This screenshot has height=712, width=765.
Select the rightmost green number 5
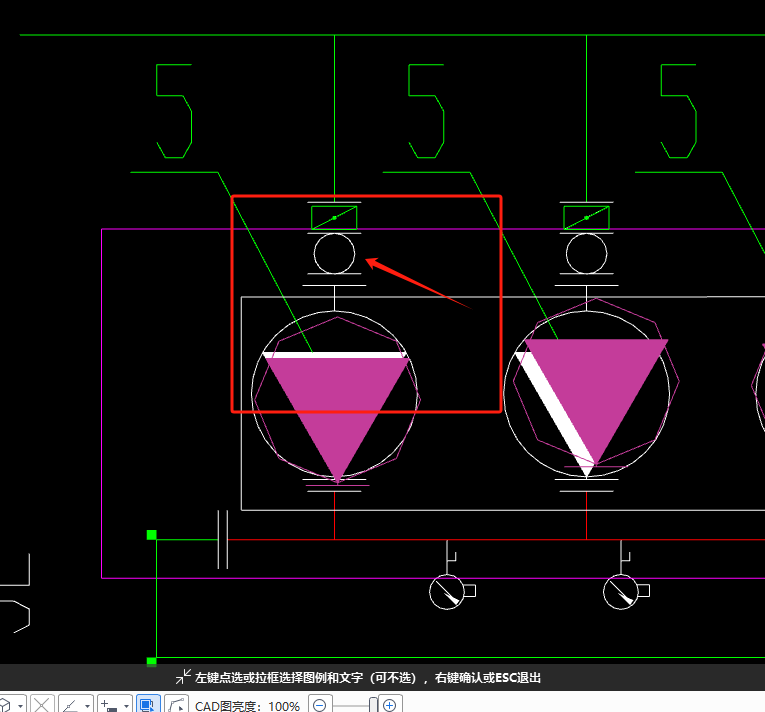[x=678, y=111]
